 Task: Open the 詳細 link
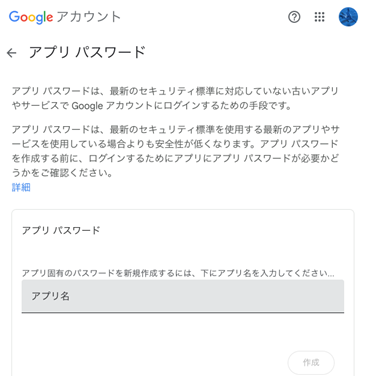21,187
